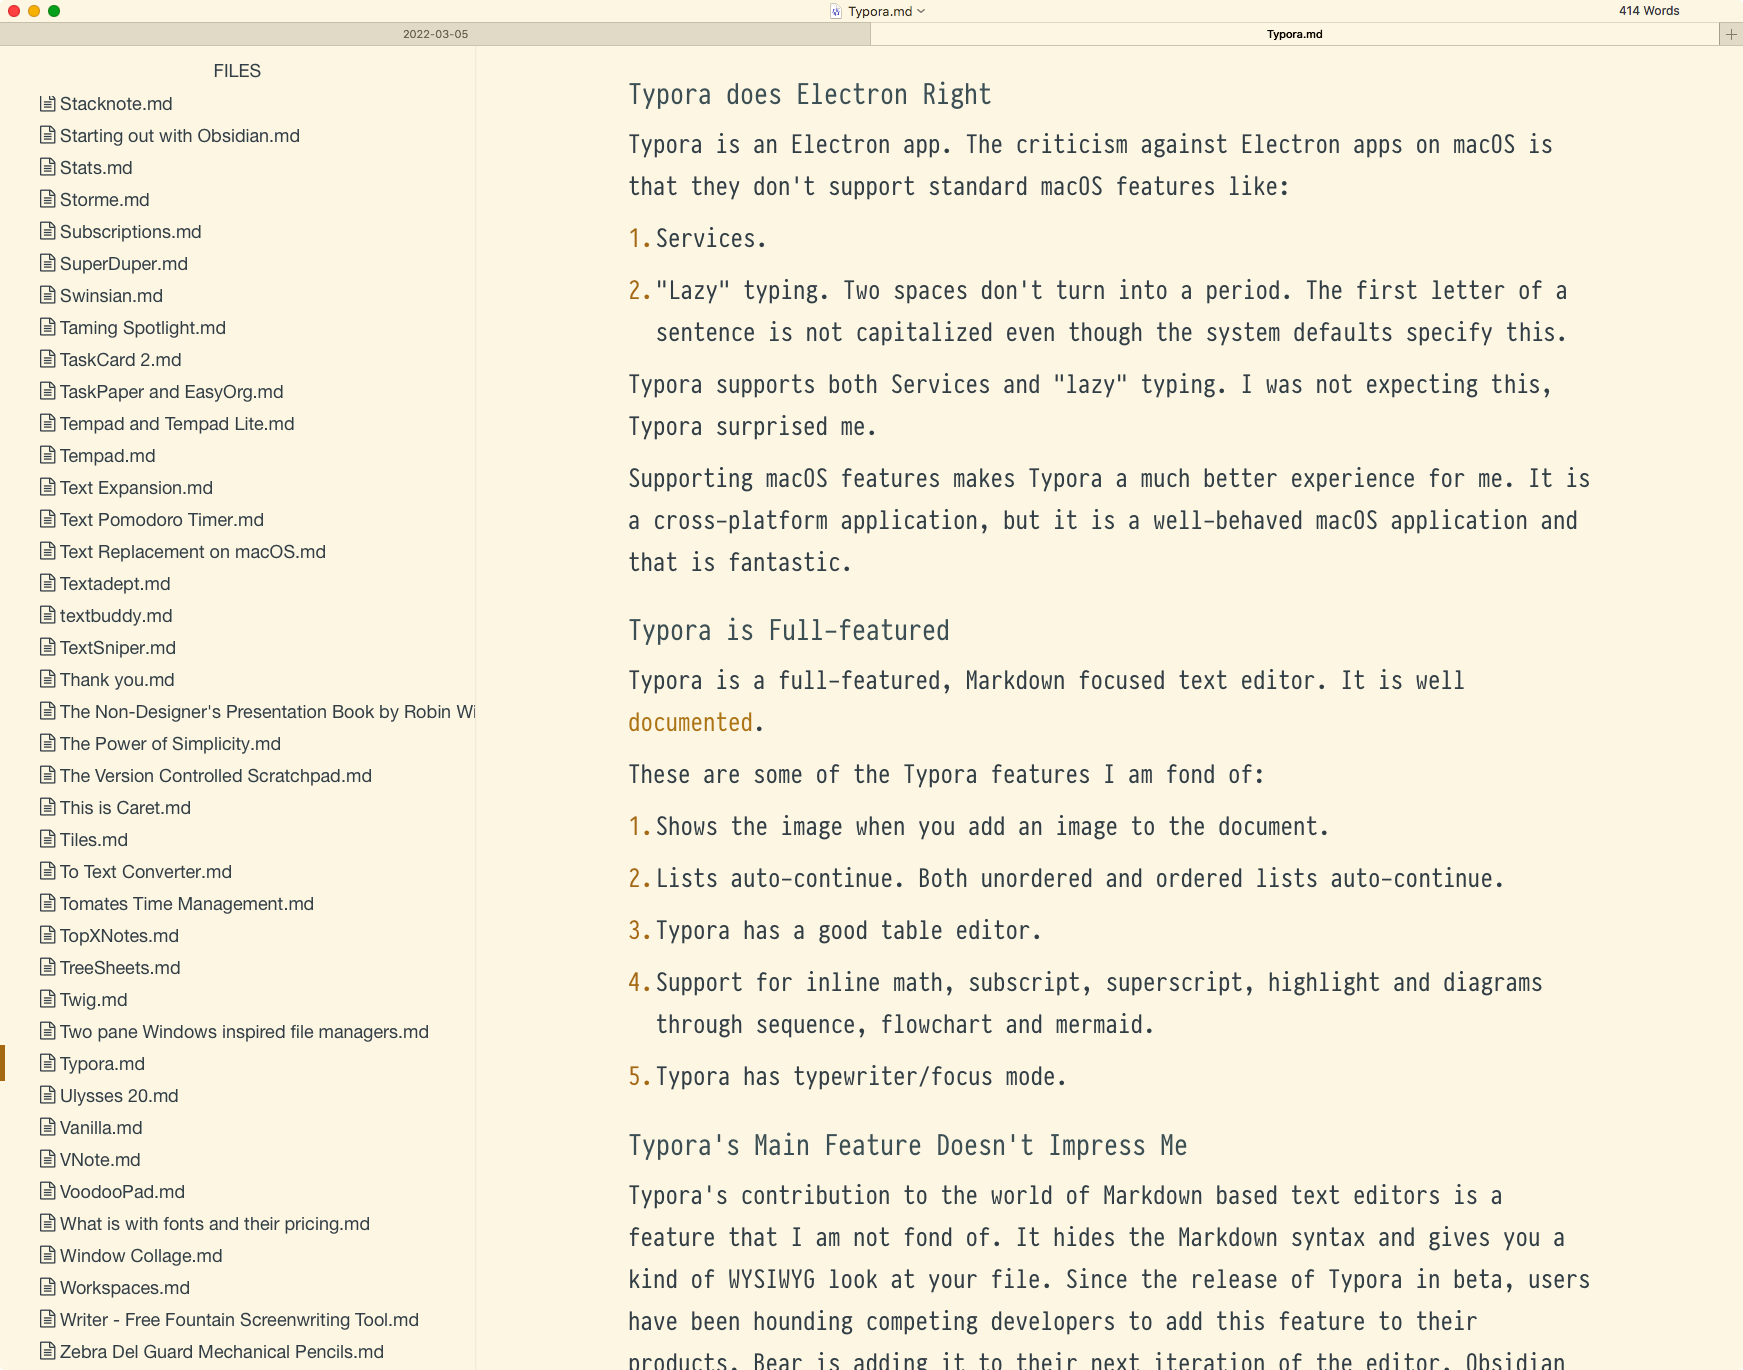Open the Typora.md title dropdown chevron
The image size is (1743, 1370).
[x=921, y=11]
